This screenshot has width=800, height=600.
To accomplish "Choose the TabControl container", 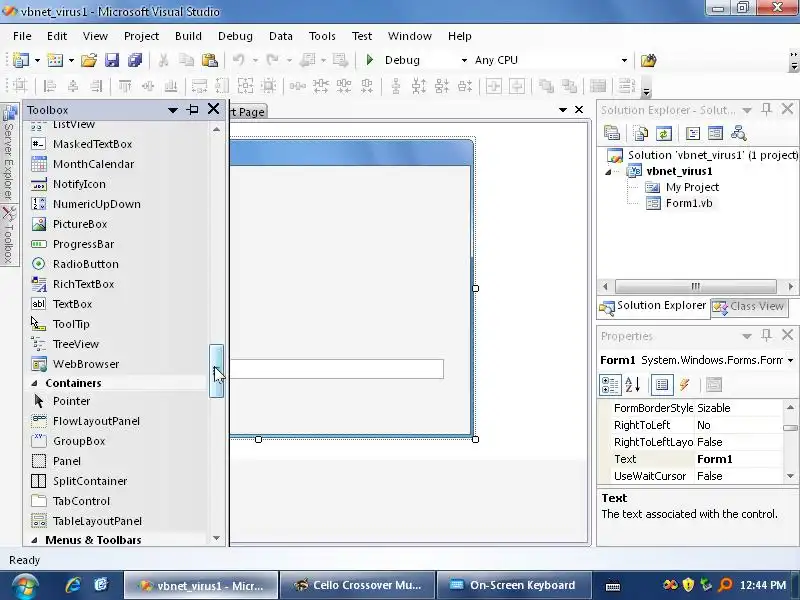I will [81, 501].
